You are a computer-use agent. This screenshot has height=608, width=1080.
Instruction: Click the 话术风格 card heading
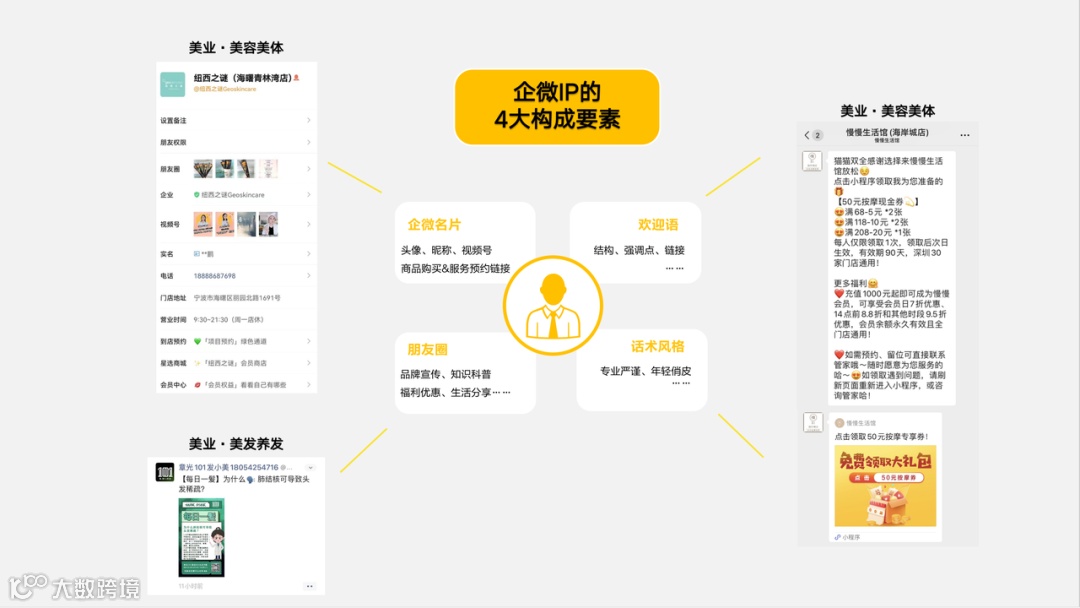[x=658, y=346]
